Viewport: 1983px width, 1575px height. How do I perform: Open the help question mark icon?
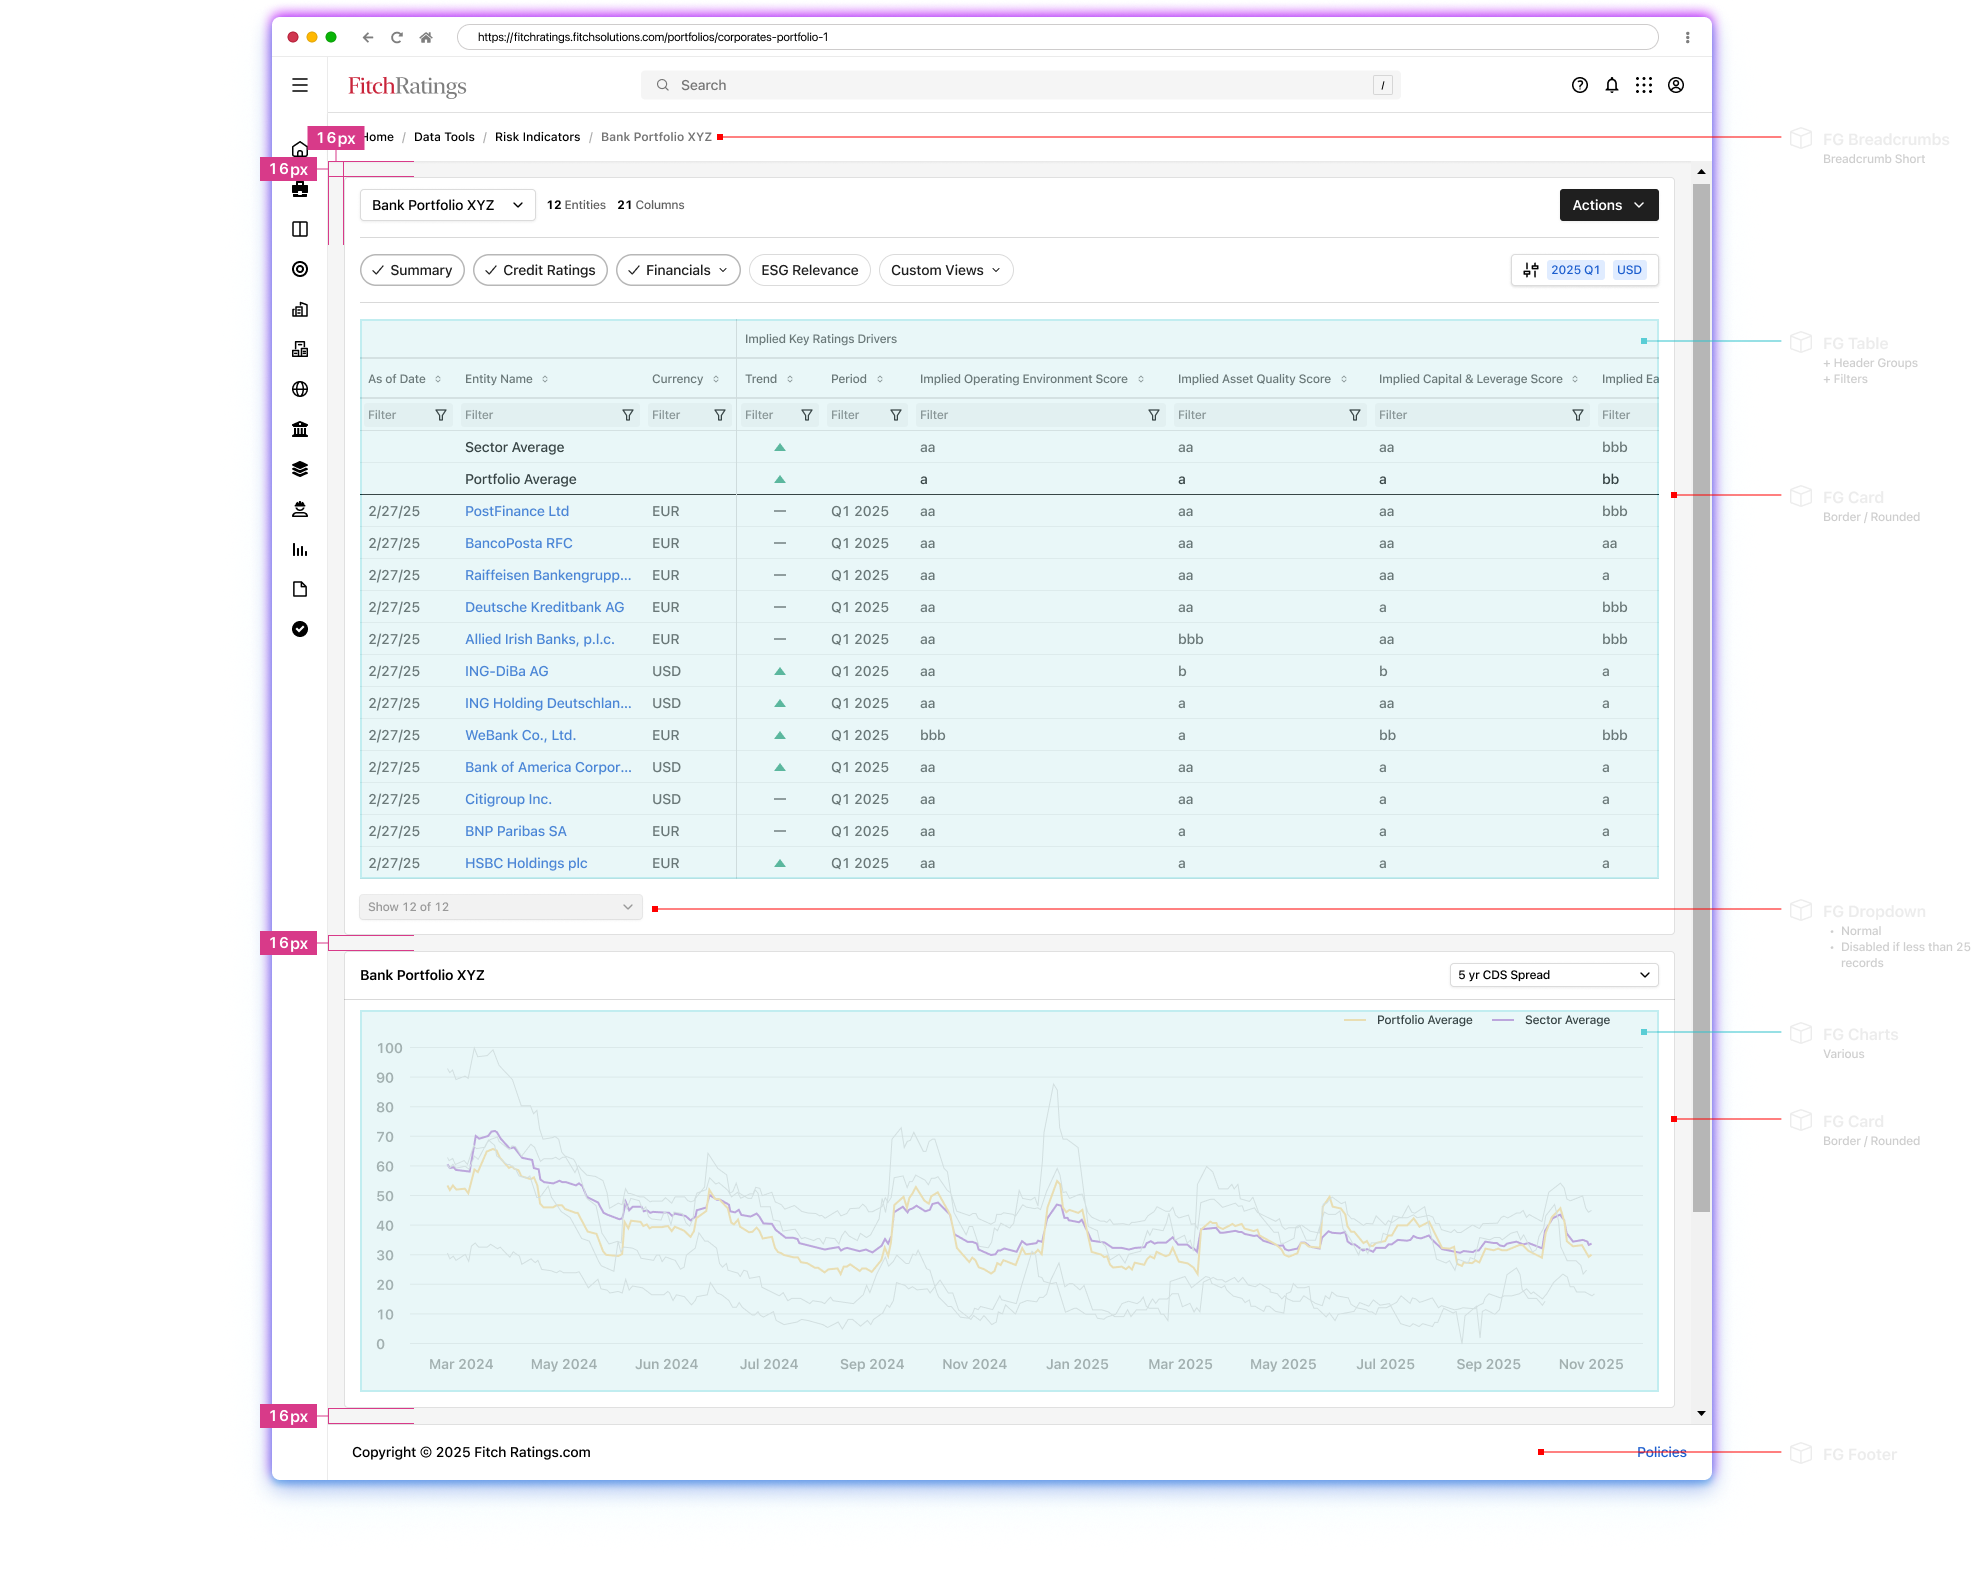click(x=1580, y=85)
